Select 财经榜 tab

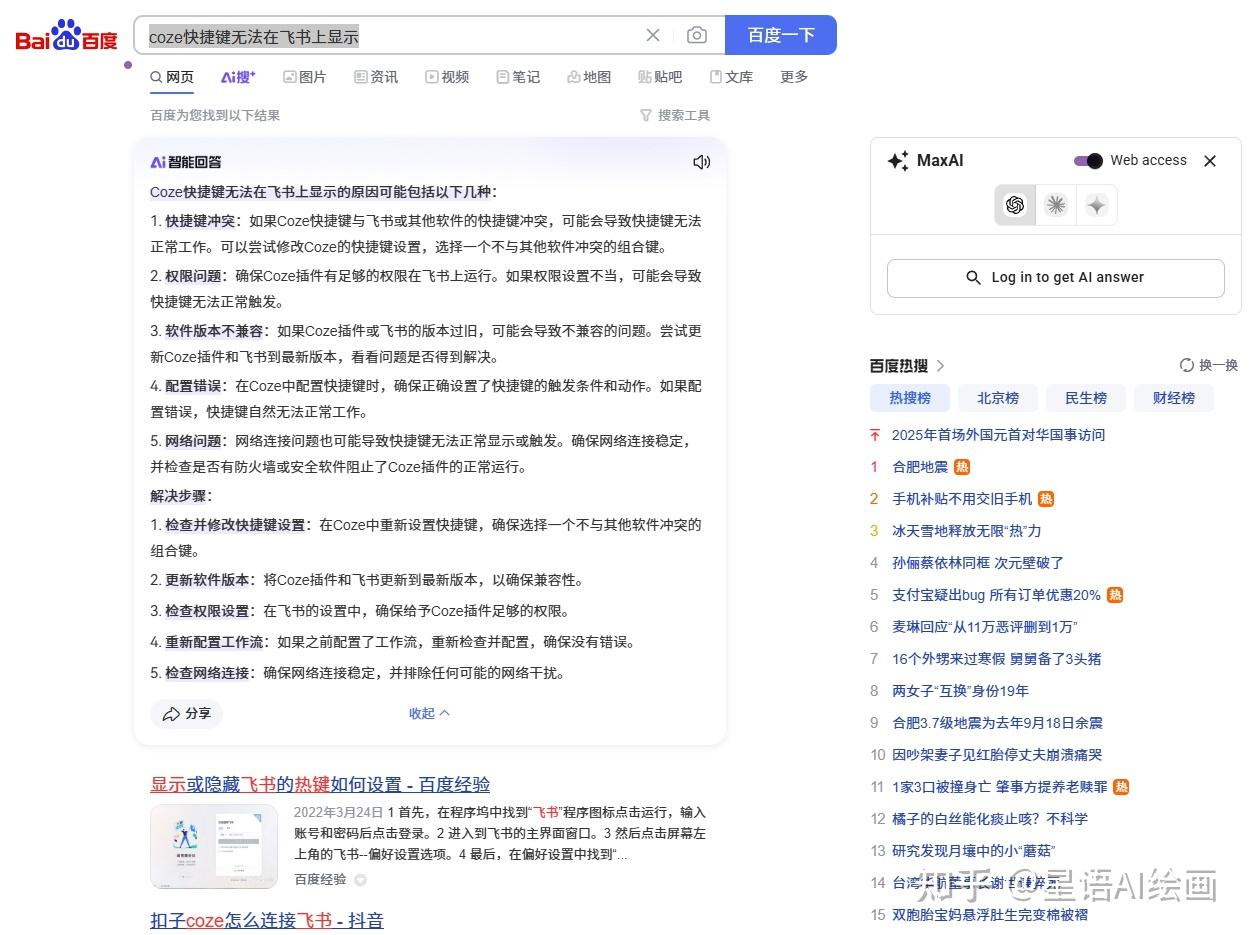click(x=1174, y=398)
